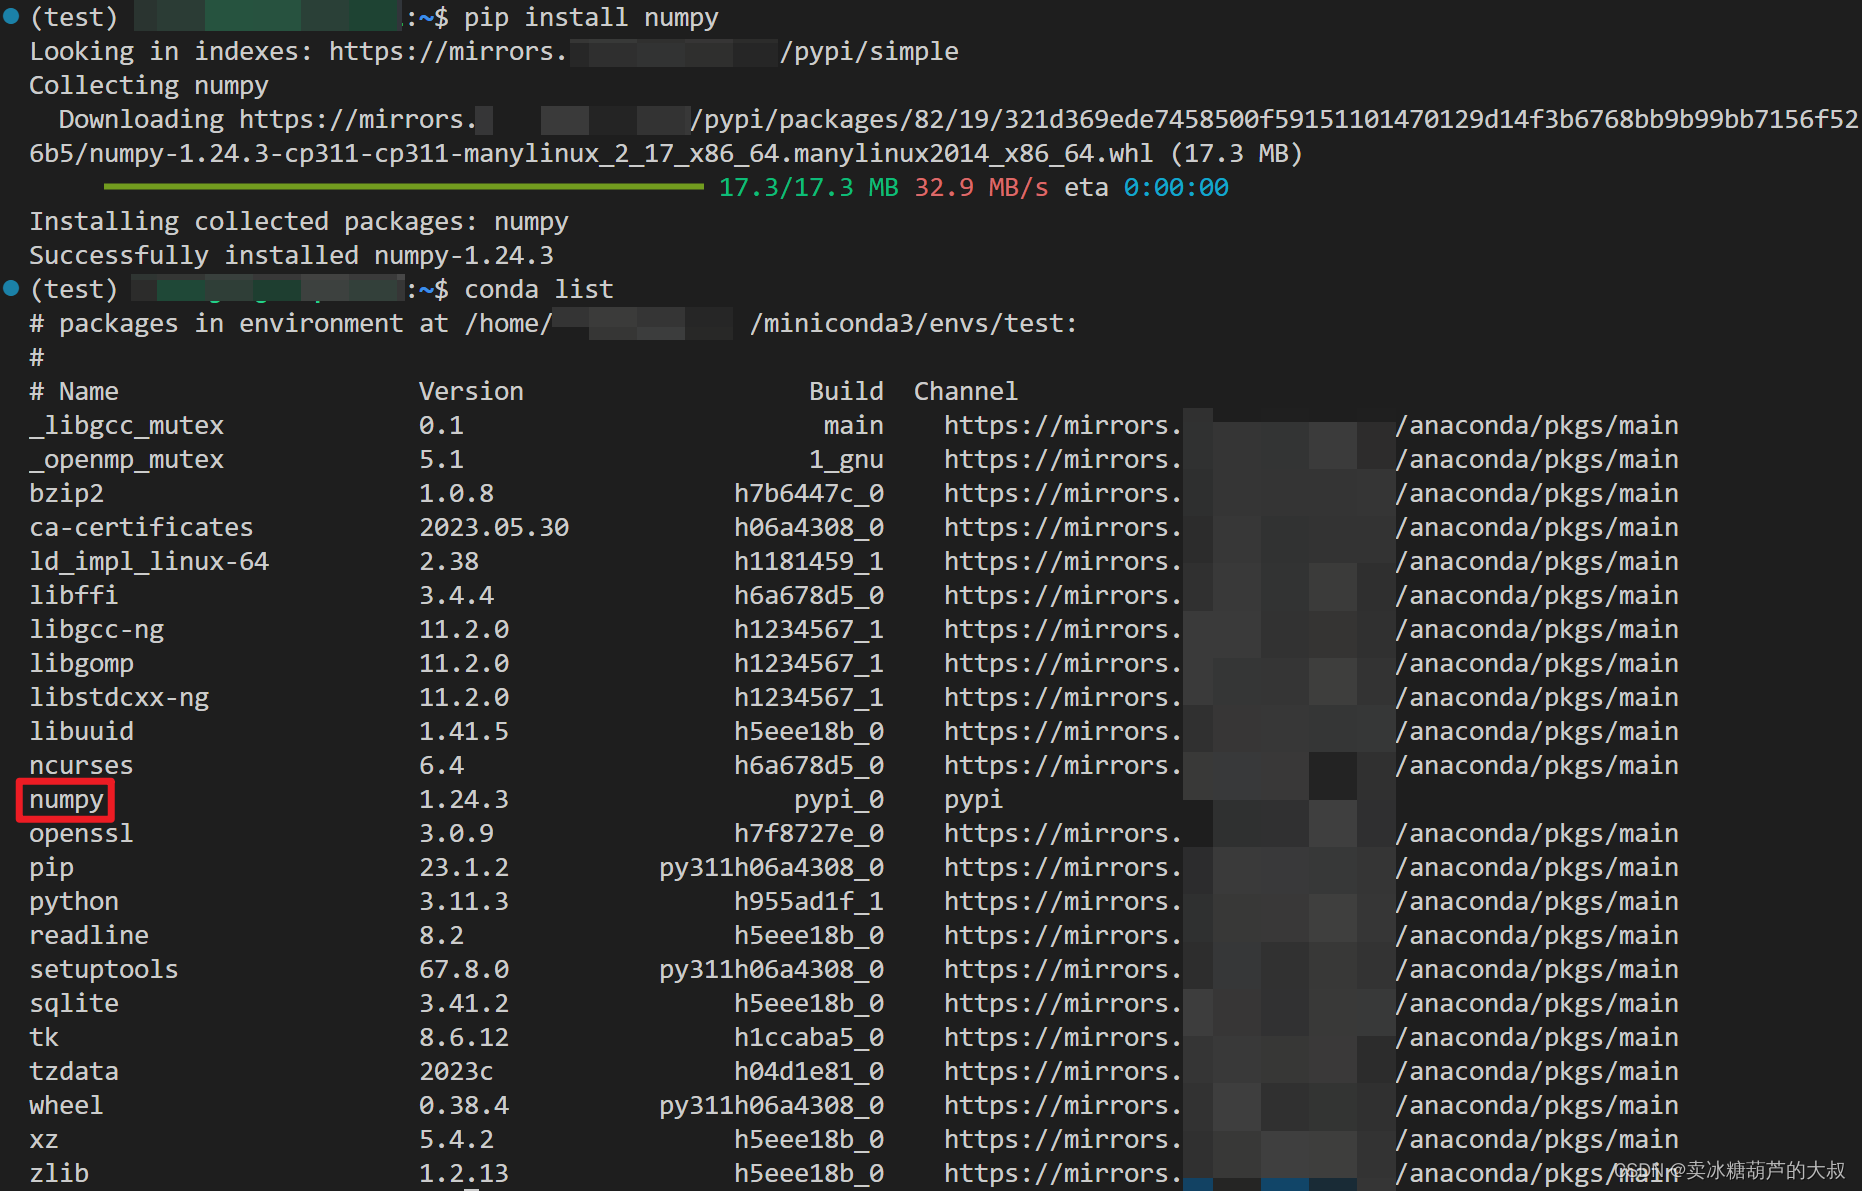Click the '2023.05.30' ca-certificates version
The height and width of the screenshot is (1191, 1862).
coord(494,528)
